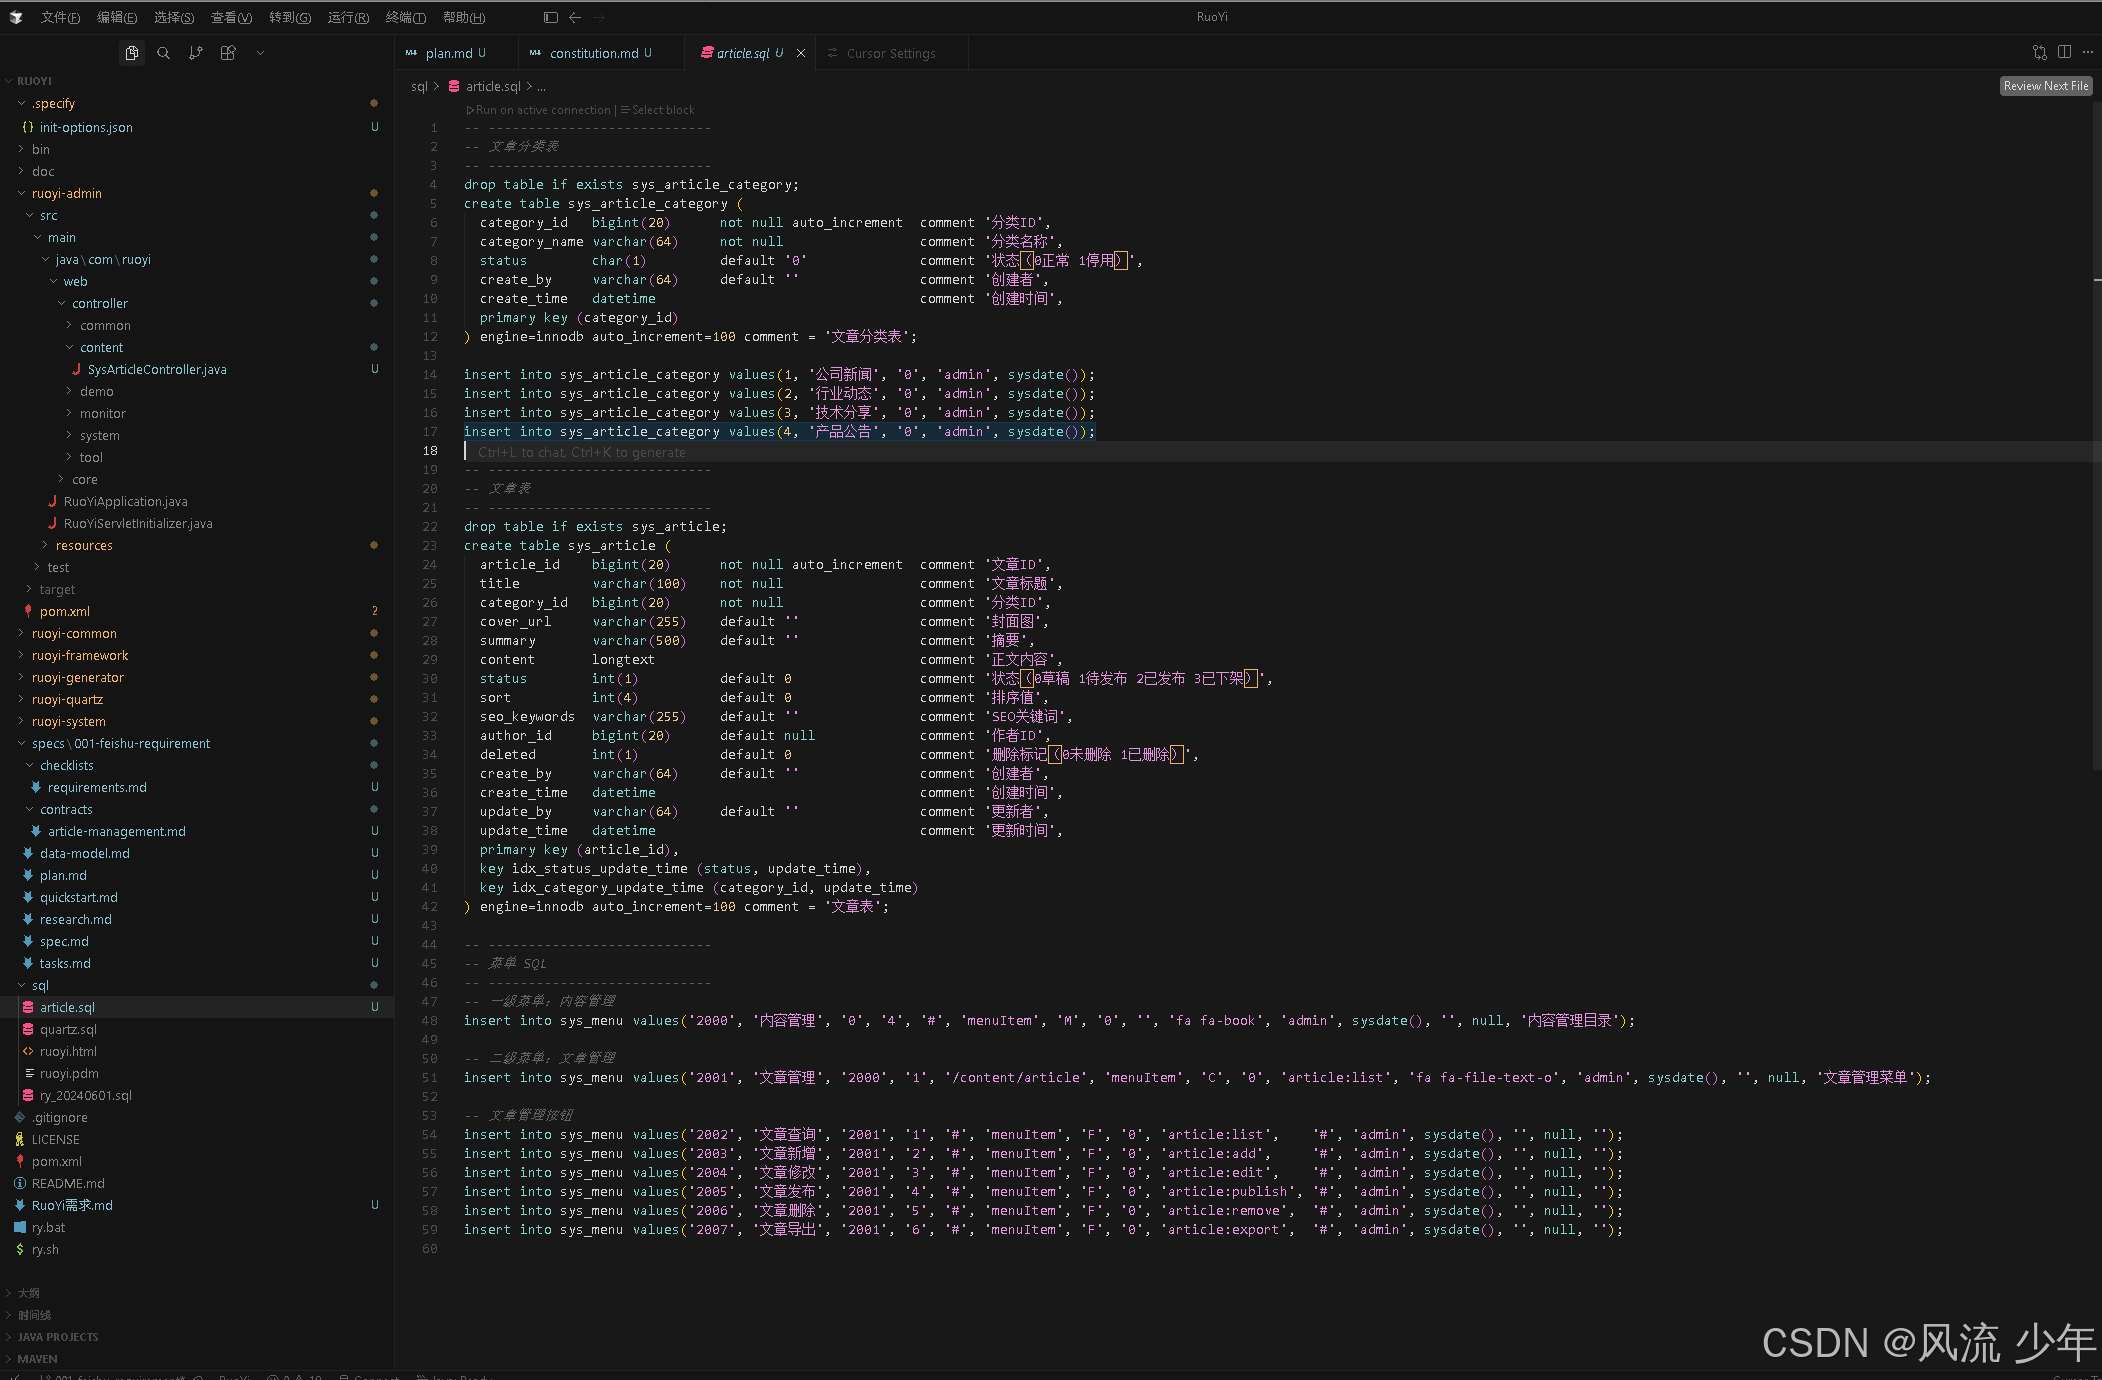2102x1380 pixels.
Task: Expand the ruoyi-common folder
Action: point(74,633)
